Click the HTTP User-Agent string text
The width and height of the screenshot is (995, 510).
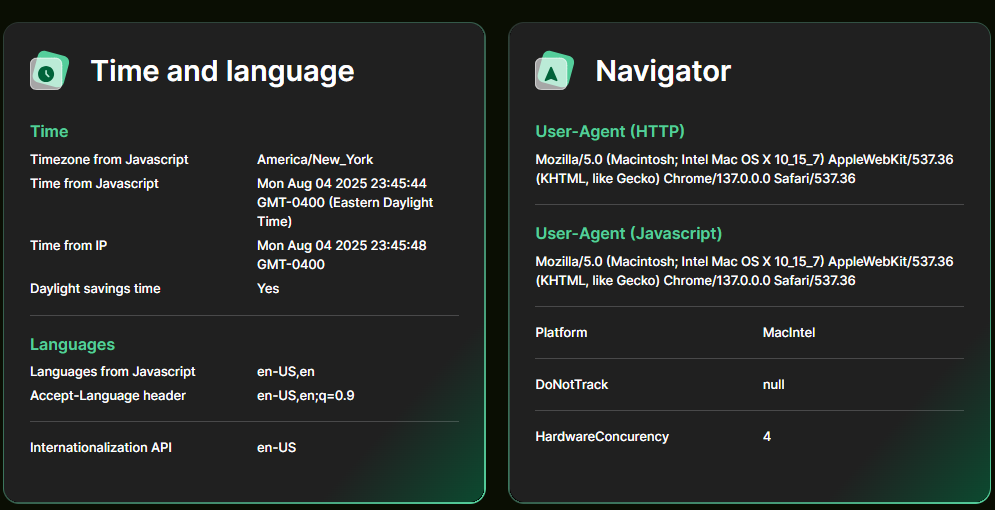pos(744,168)
